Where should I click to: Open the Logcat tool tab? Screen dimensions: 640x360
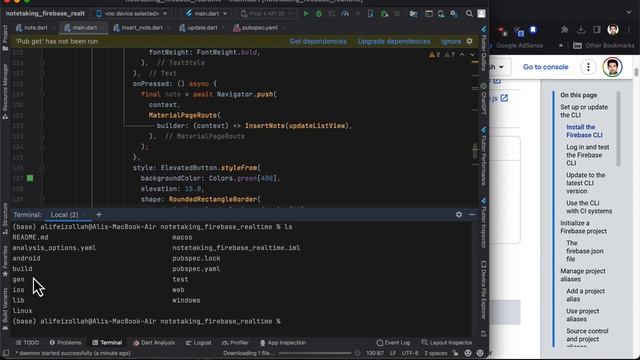pos(198,343)
